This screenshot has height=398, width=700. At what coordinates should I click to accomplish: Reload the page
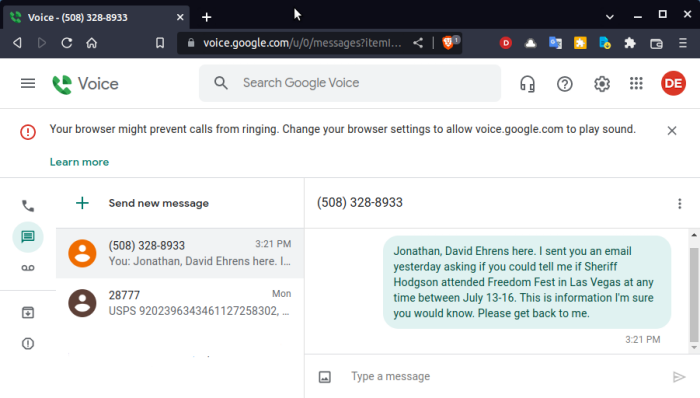click(x=67, y=43)
